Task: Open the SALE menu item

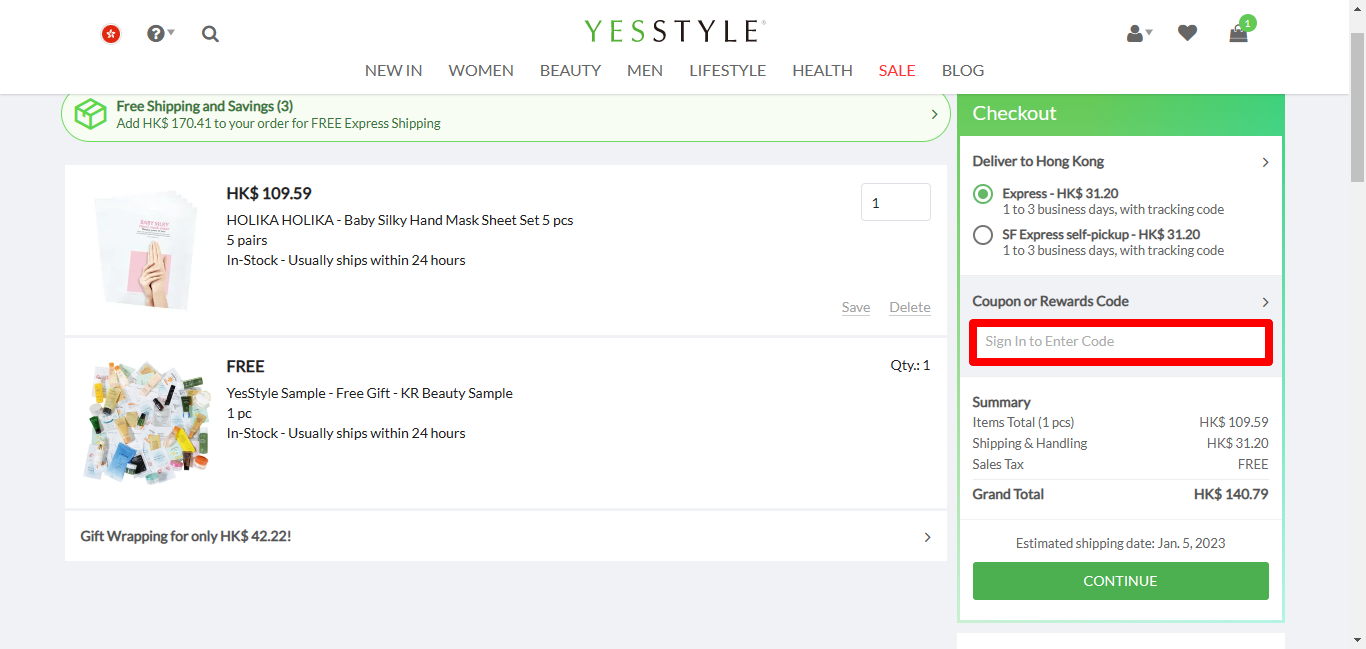Action: click(897, 70)
